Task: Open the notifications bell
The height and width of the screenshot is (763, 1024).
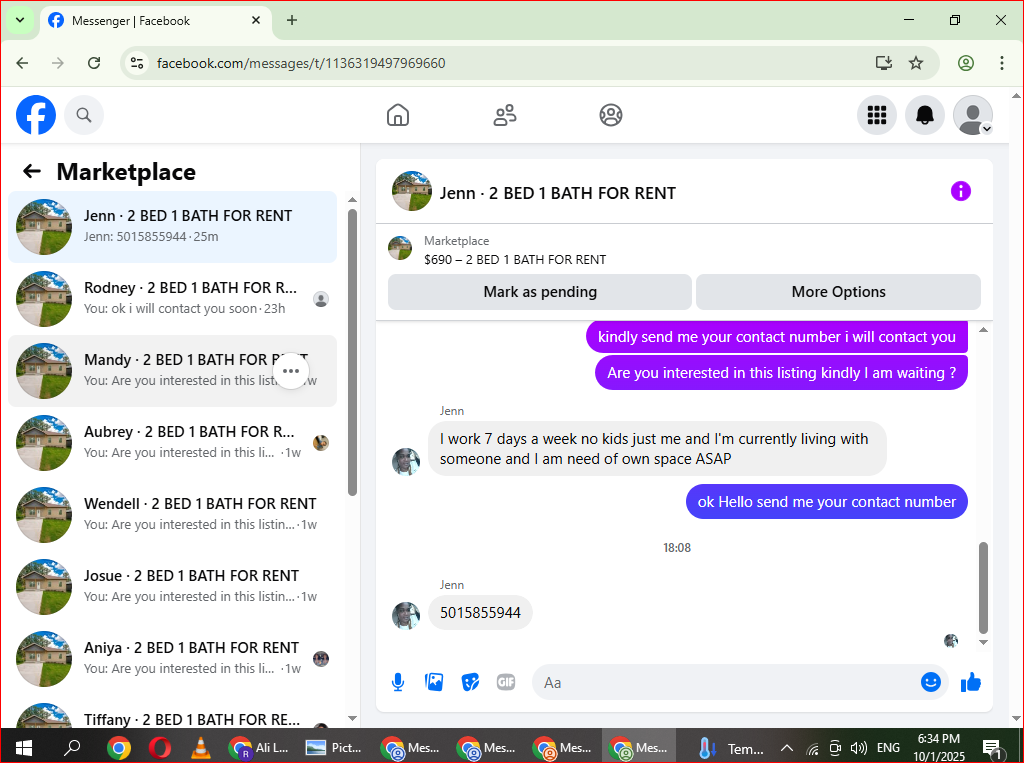Action: point(924,115)
